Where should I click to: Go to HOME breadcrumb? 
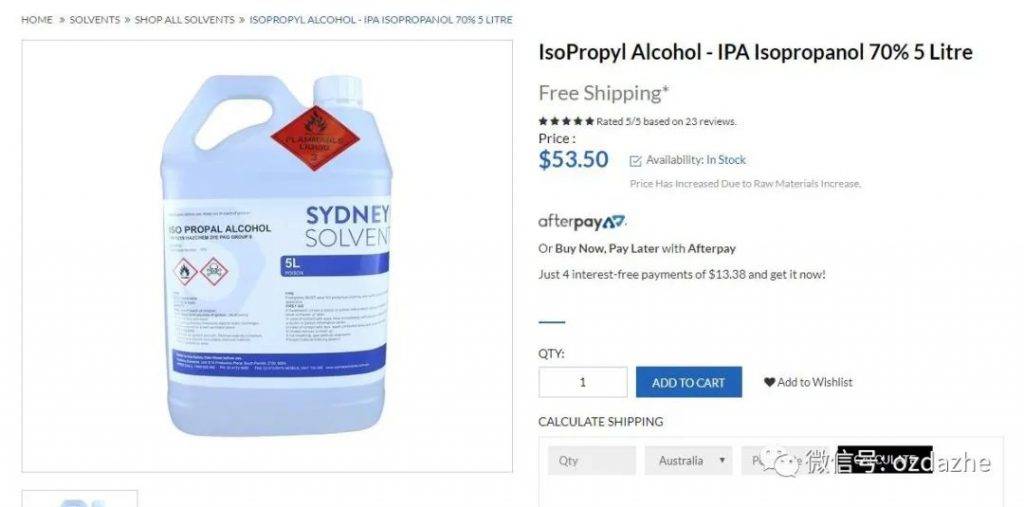37,20
